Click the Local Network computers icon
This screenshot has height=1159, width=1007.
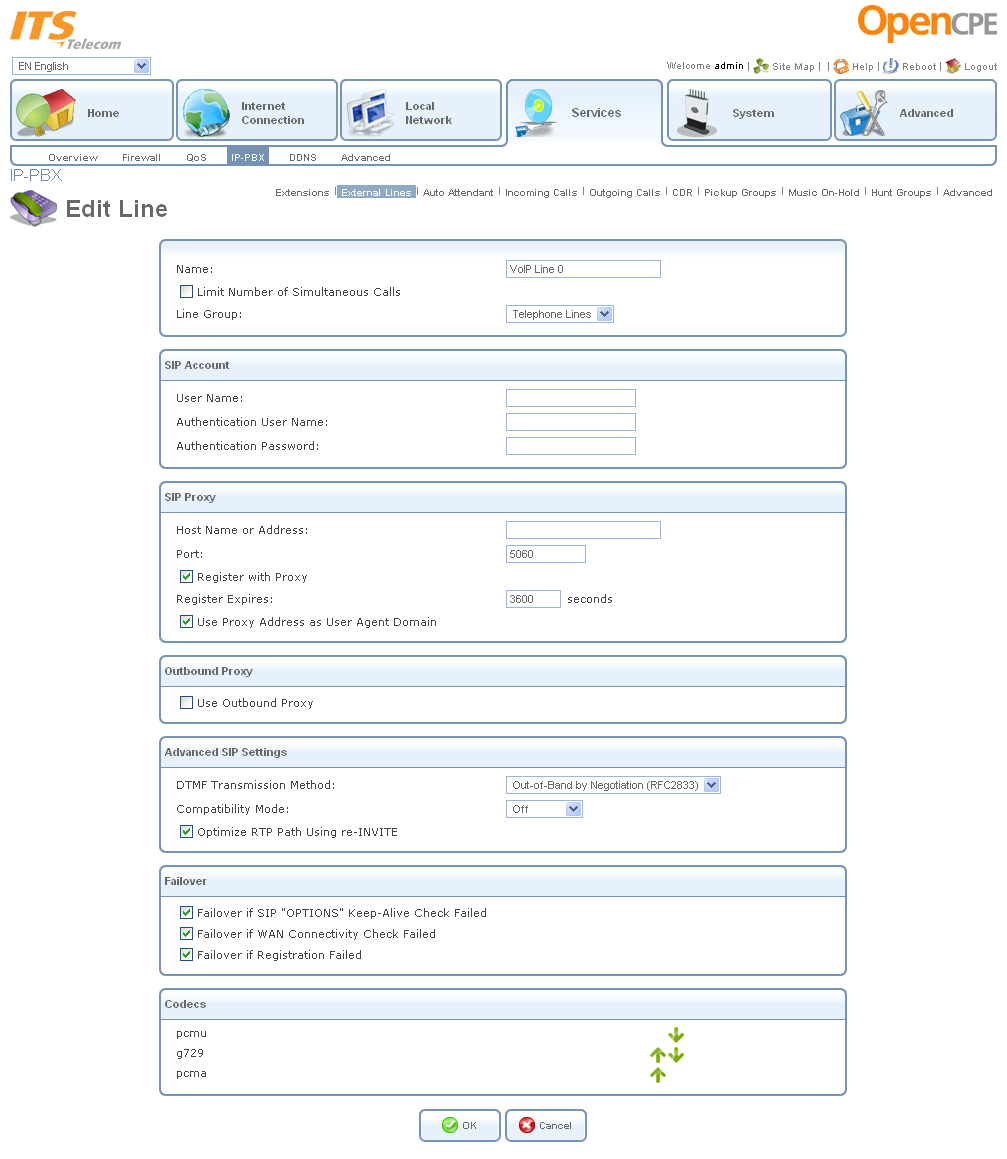point(370,112)
